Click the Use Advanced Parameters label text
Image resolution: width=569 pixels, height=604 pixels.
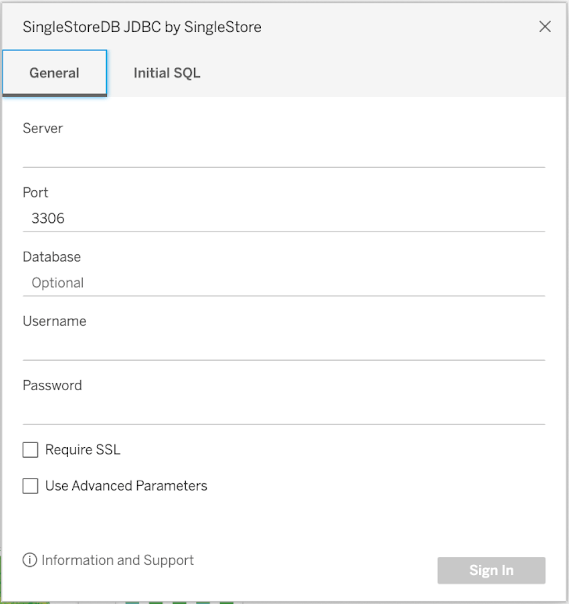coord(126,486)
